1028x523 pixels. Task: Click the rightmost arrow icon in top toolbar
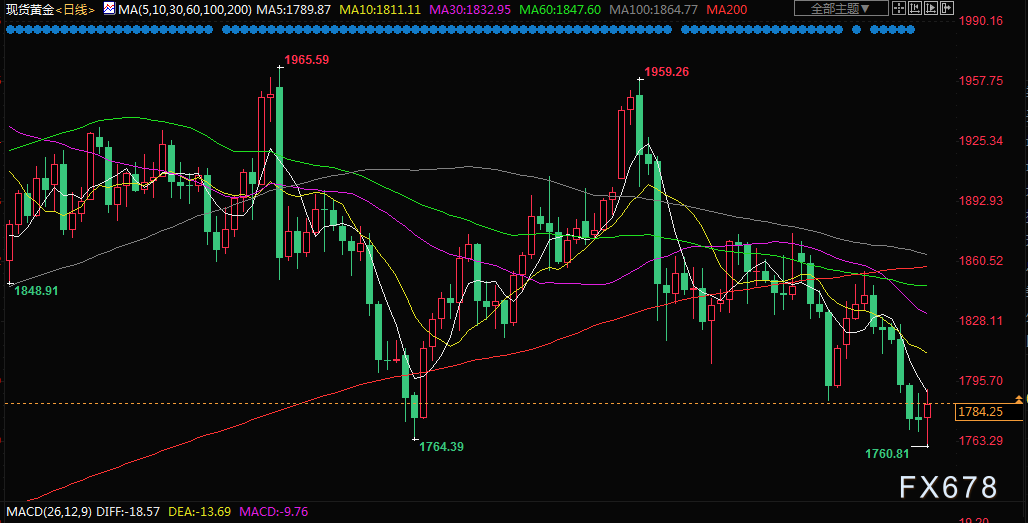(946, 9)
